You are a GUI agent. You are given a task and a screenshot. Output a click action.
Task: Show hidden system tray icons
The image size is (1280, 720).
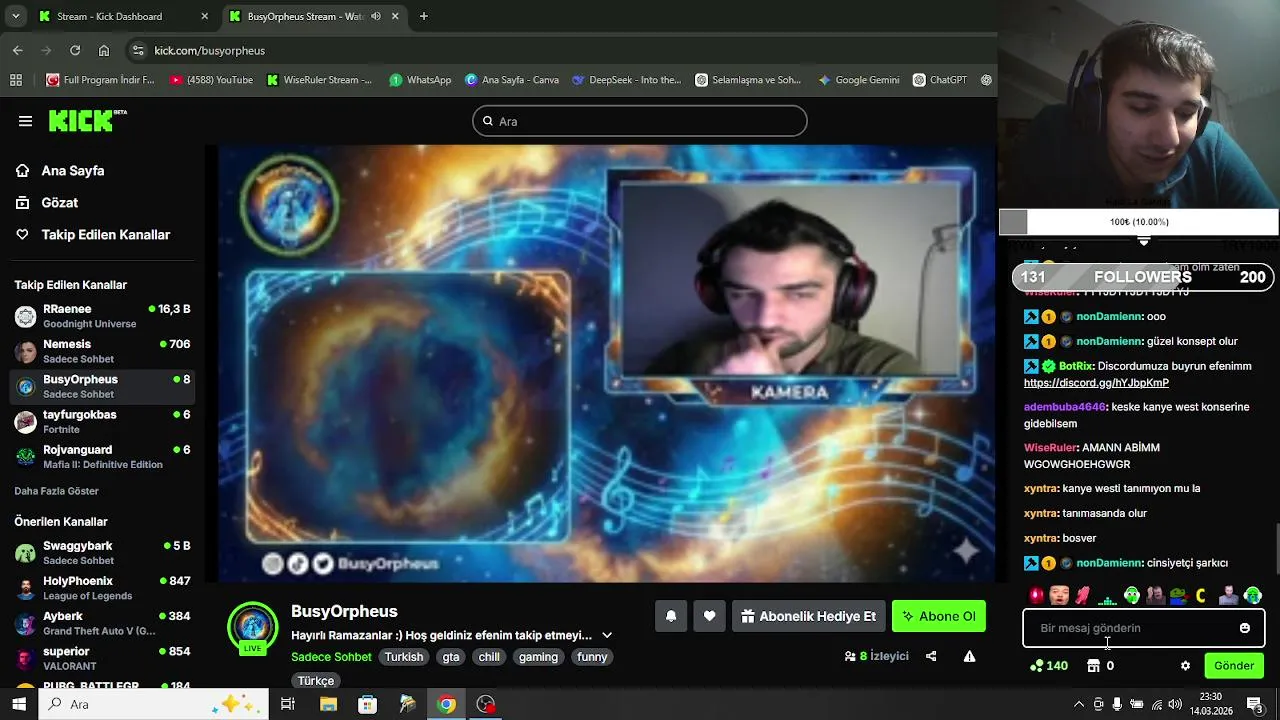1078,704
